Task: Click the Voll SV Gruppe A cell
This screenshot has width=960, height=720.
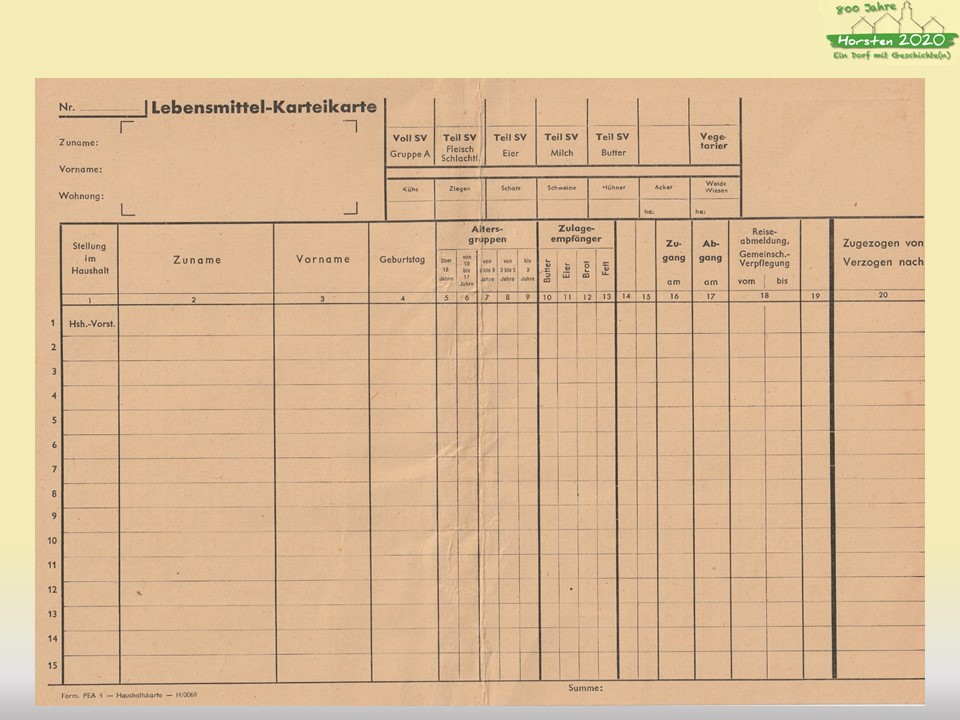Action: 410,145
